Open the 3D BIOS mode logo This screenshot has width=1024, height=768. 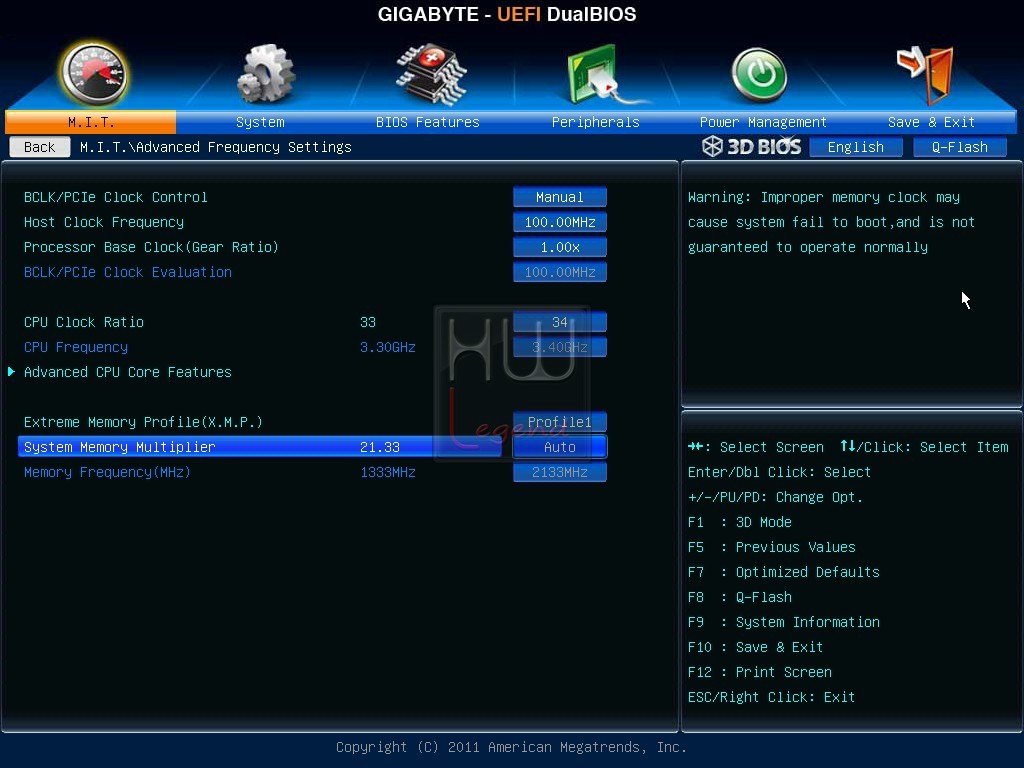click(x=751, y=146)
